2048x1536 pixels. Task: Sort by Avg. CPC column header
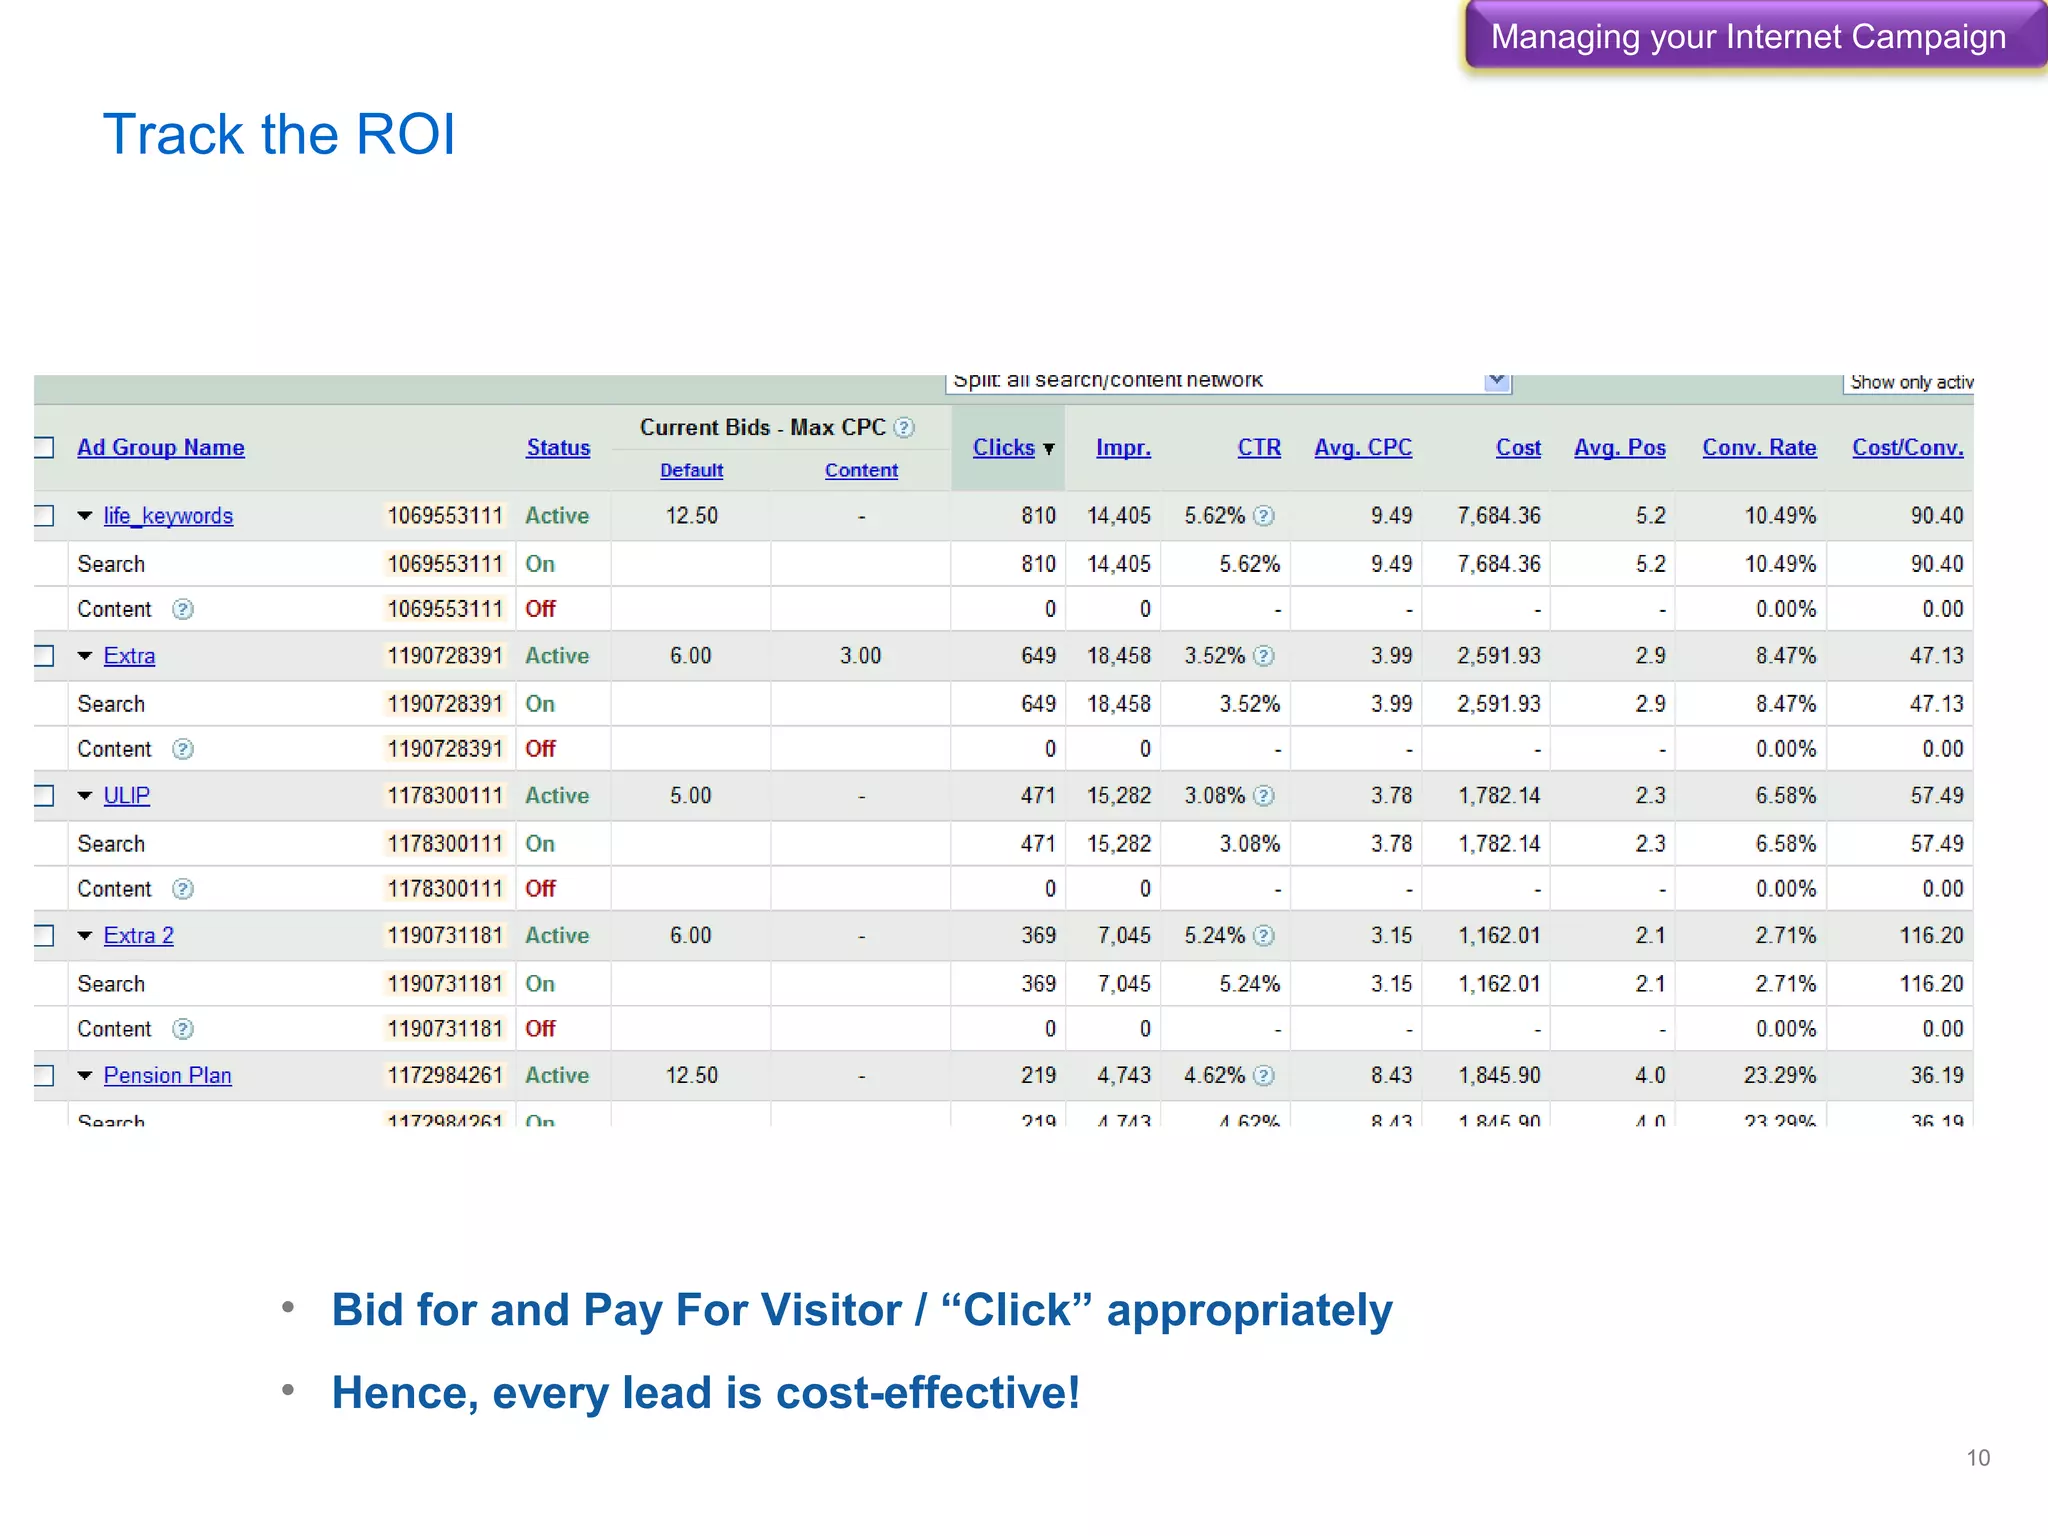pyautogui.click(x=1363, y=448)
